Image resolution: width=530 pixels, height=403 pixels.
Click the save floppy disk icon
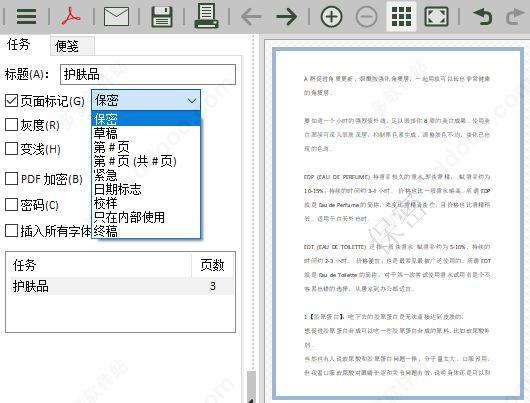162,17
